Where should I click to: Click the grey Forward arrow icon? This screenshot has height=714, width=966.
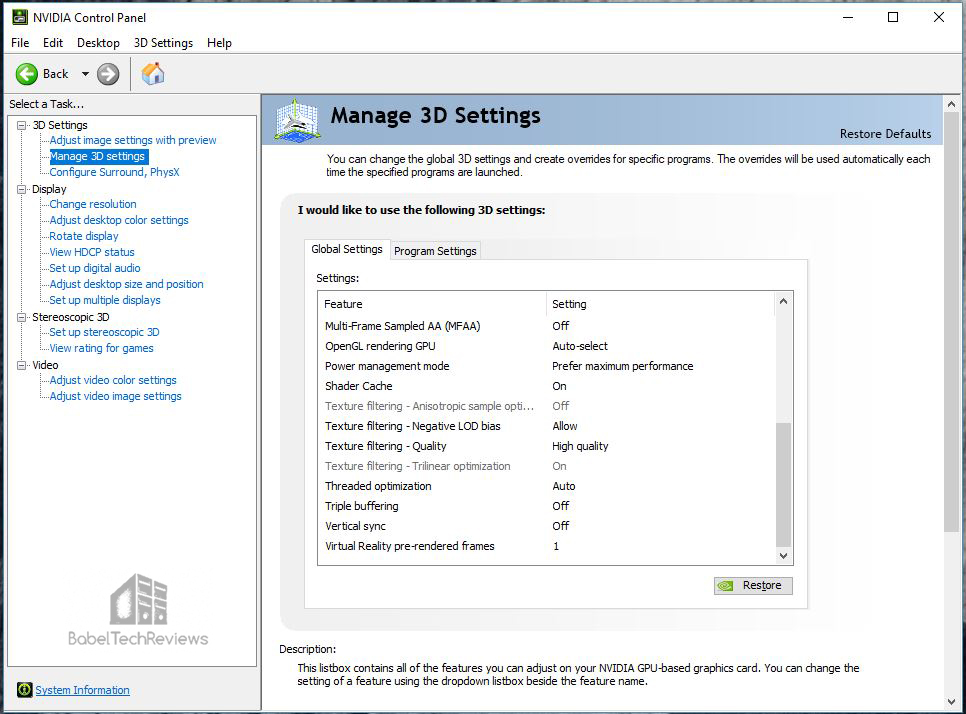pyautogui.click(x=108, y=74)
